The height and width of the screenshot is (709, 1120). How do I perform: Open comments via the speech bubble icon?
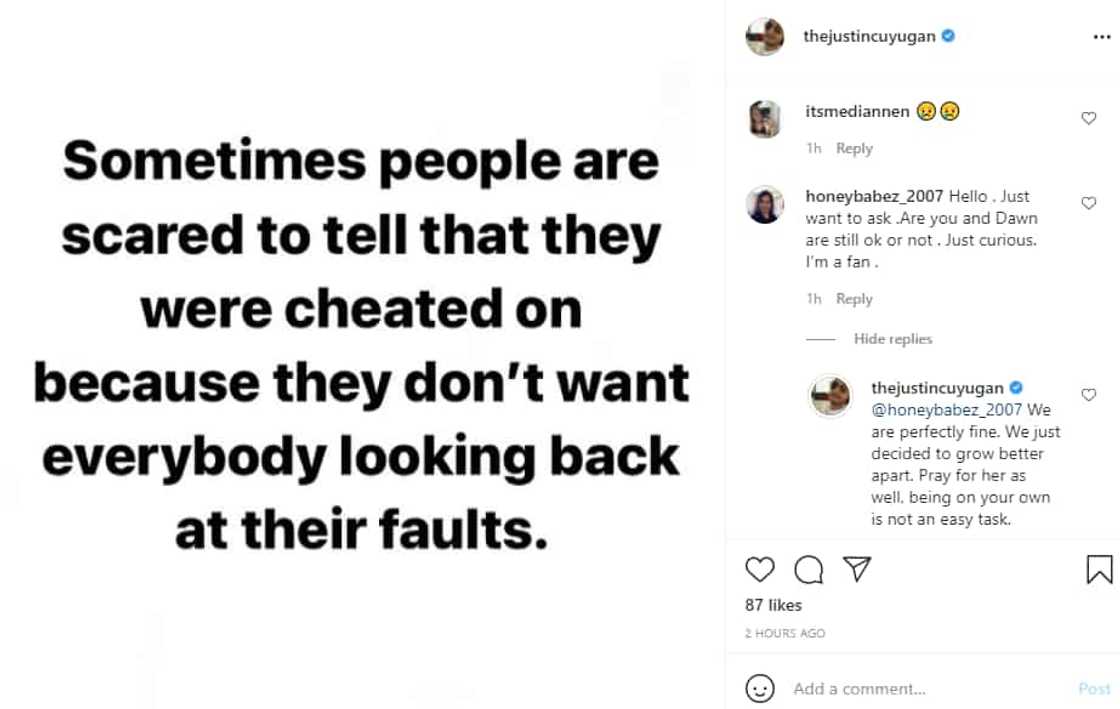click(809, 570)
